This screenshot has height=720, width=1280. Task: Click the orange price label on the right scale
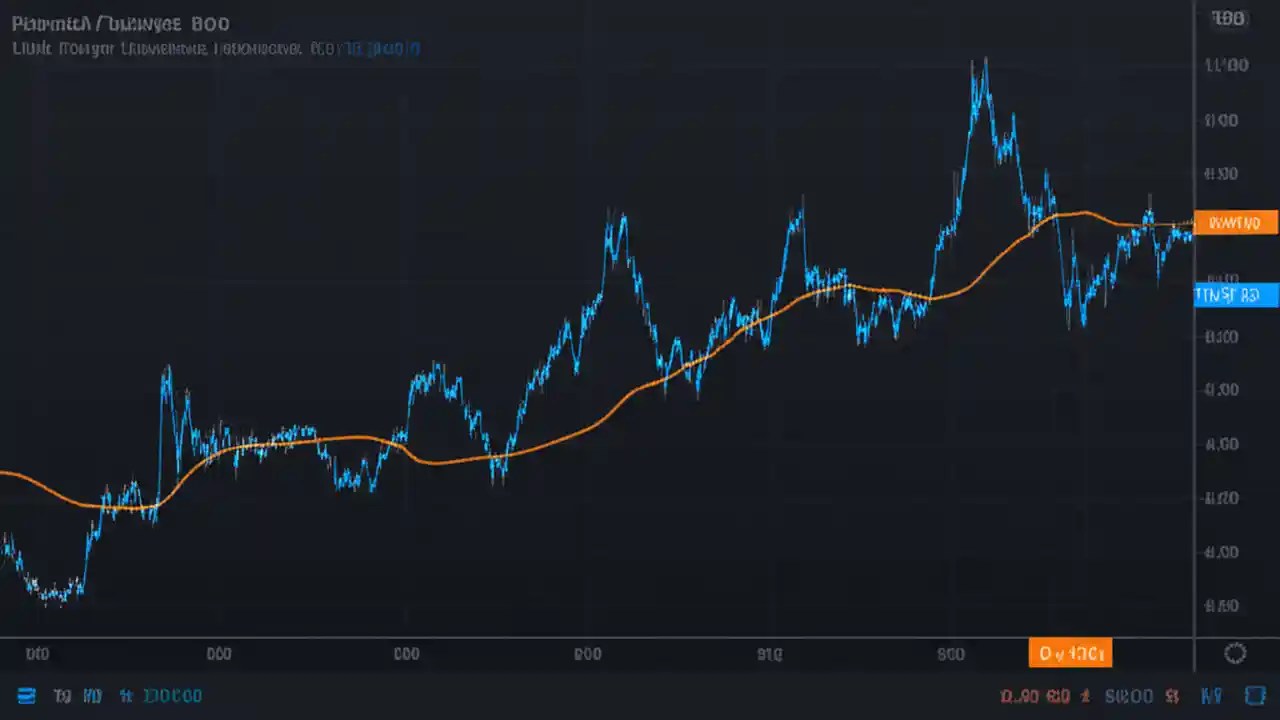tap(1235, 222)
